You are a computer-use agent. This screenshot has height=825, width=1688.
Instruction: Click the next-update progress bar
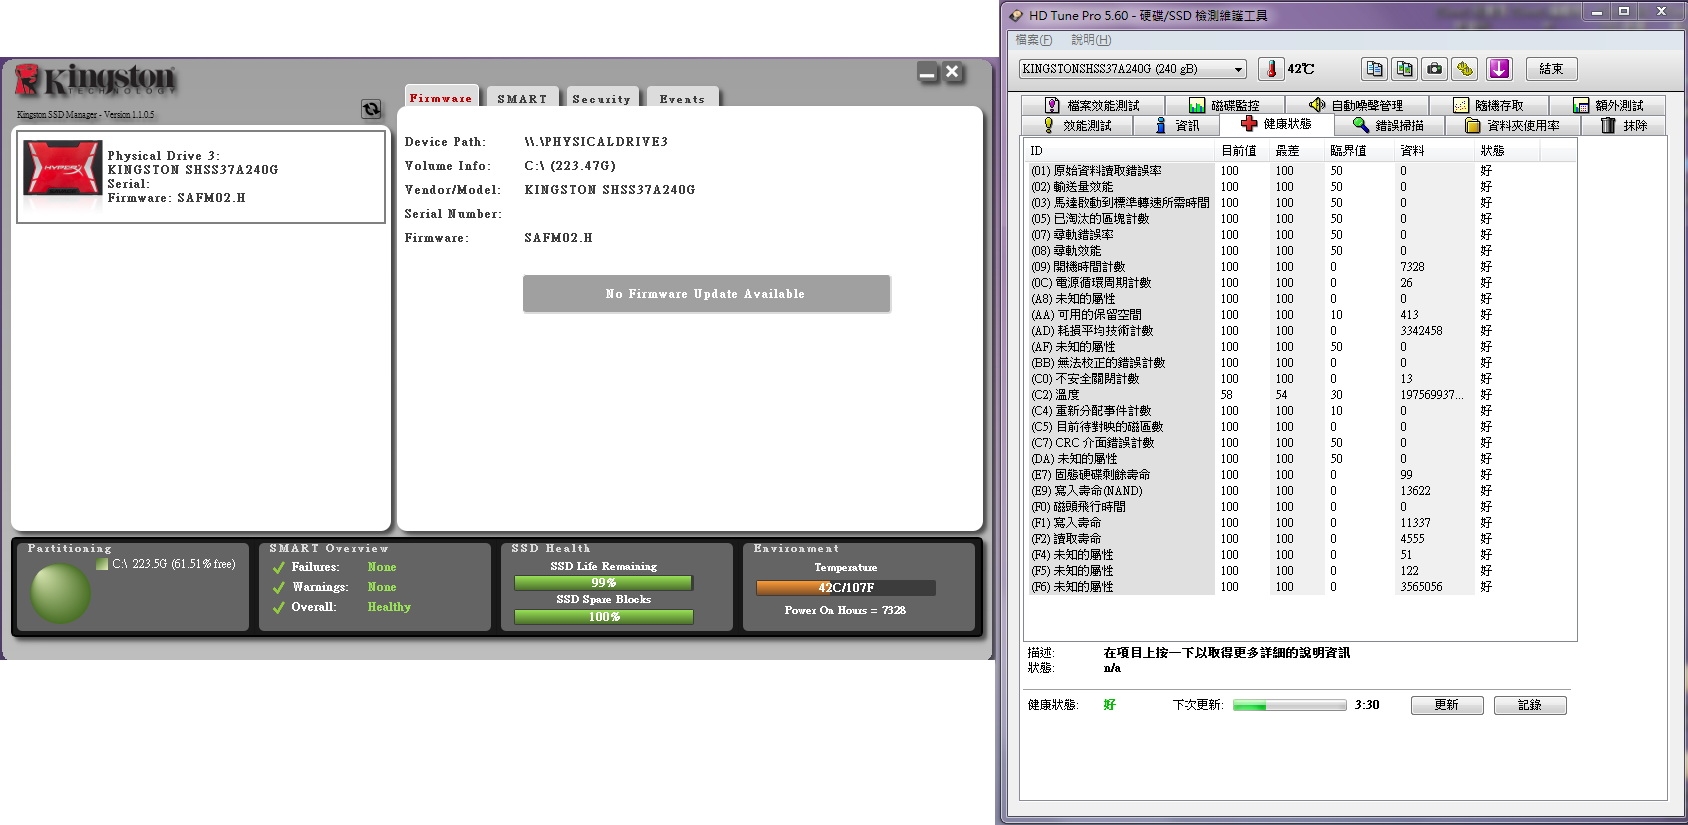pos(1290,705)
